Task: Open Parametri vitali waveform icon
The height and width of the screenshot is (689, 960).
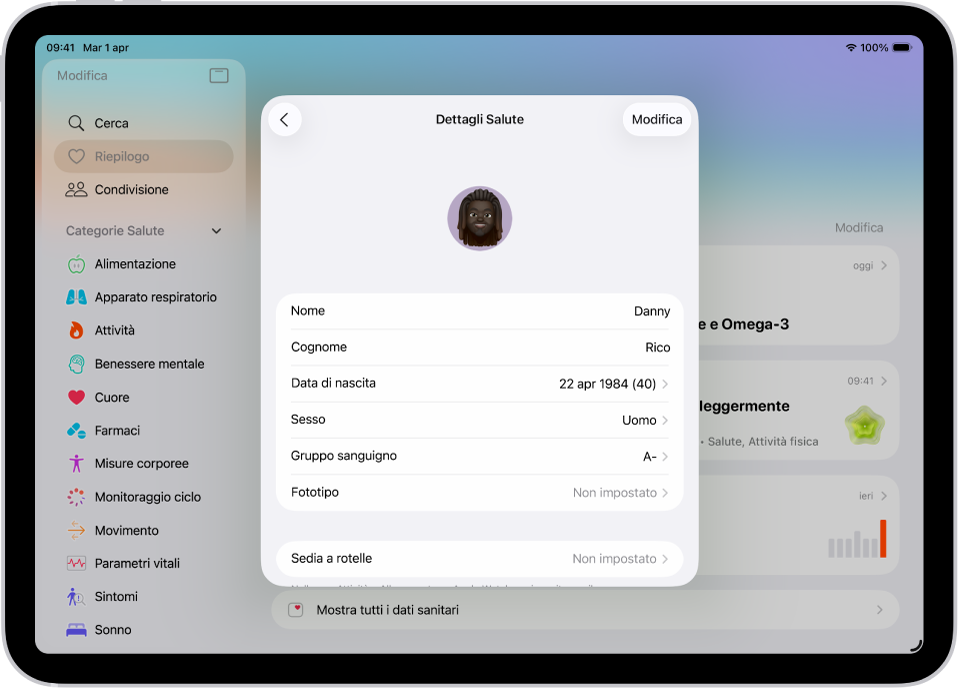Action: [77, 563]
